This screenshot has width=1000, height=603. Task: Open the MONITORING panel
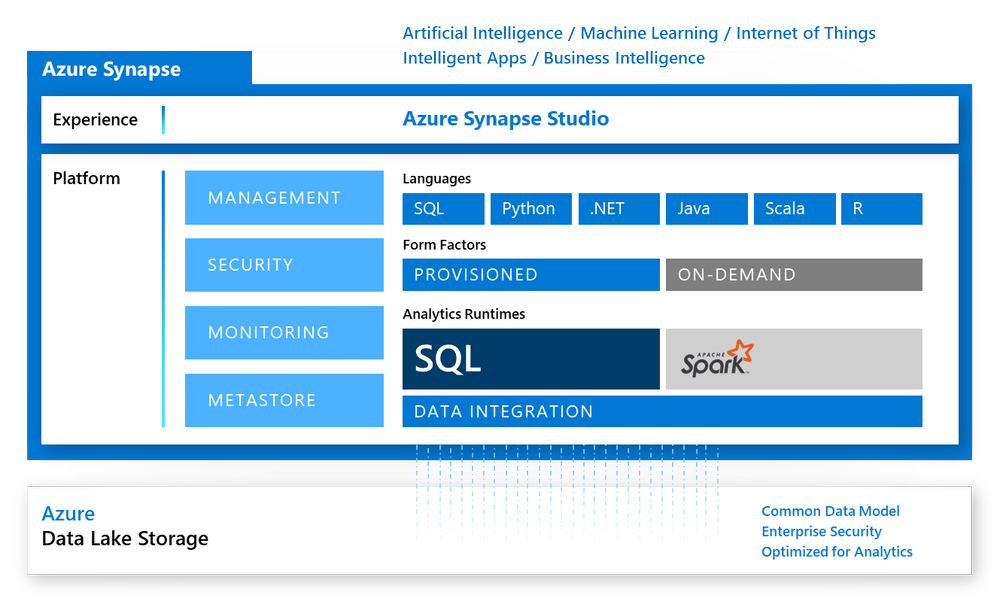tap(284, 332)
